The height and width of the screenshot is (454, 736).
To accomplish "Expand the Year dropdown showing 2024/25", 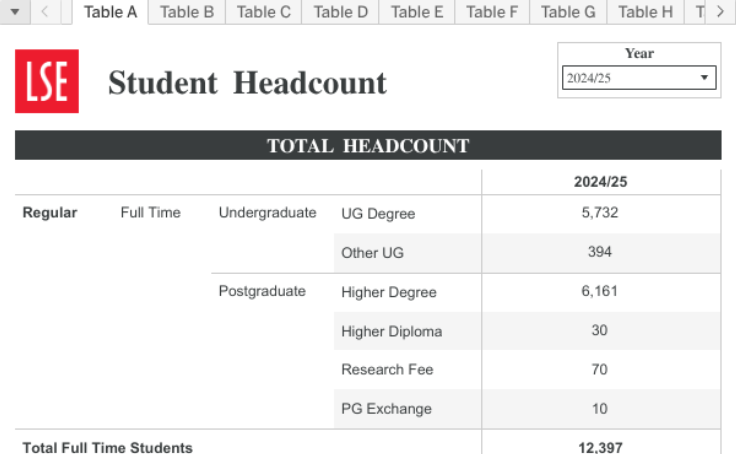I will [x=639, y=78].
